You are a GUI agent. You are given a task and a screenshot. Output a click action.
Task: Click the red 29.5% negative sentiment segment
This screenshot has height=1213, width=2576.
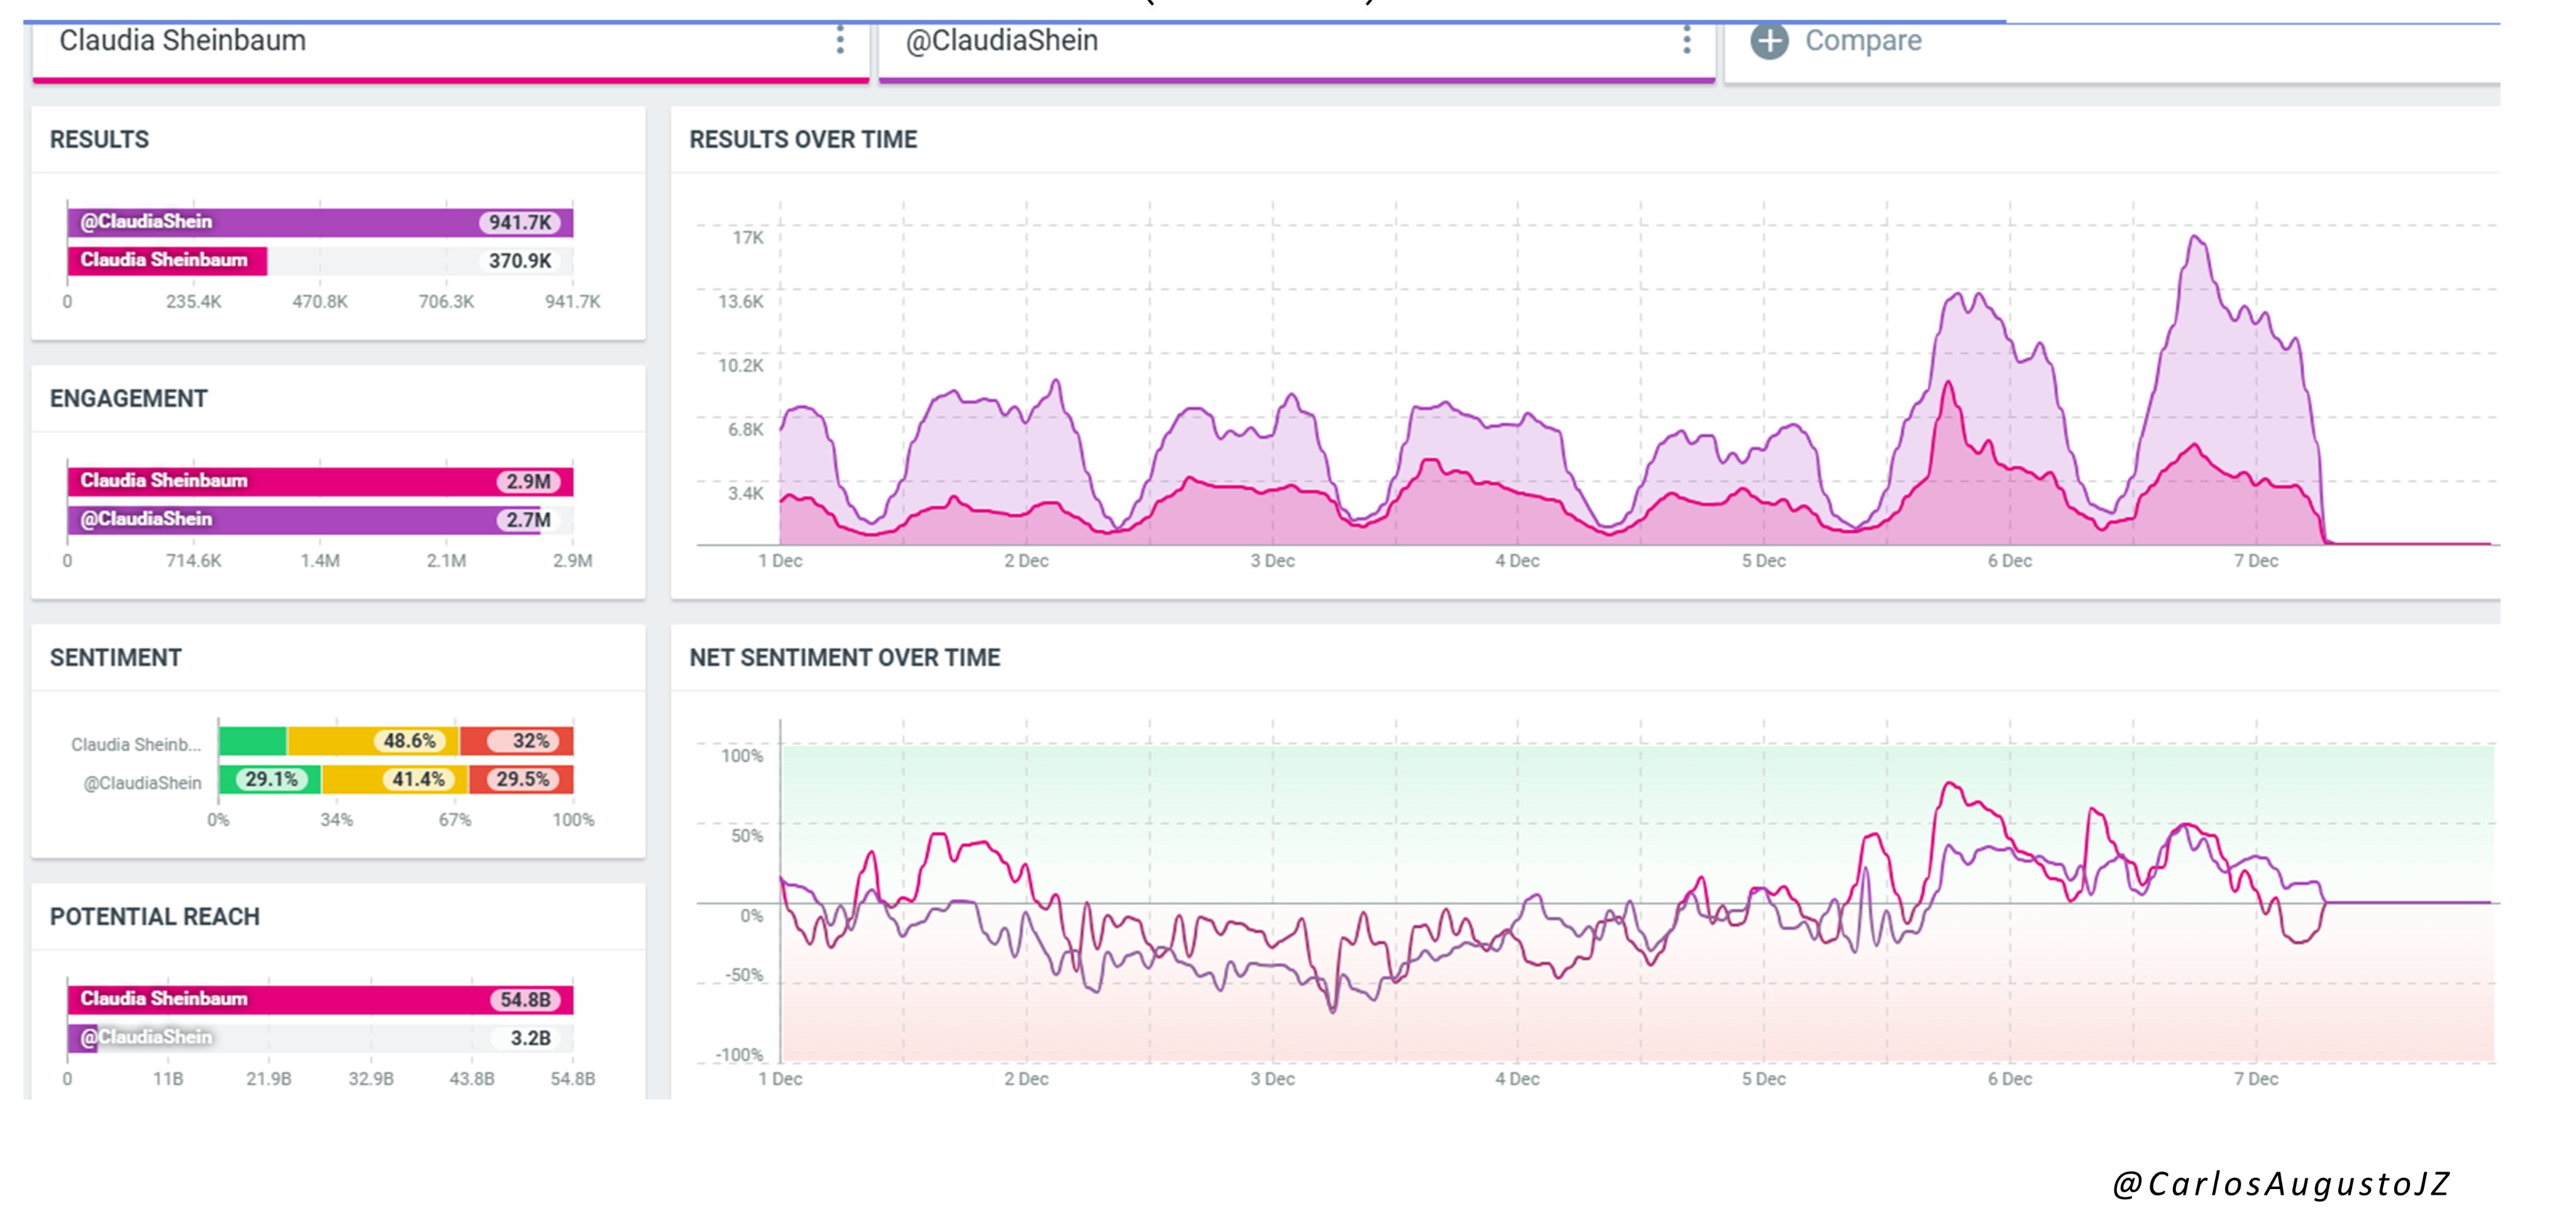(521, 779)
